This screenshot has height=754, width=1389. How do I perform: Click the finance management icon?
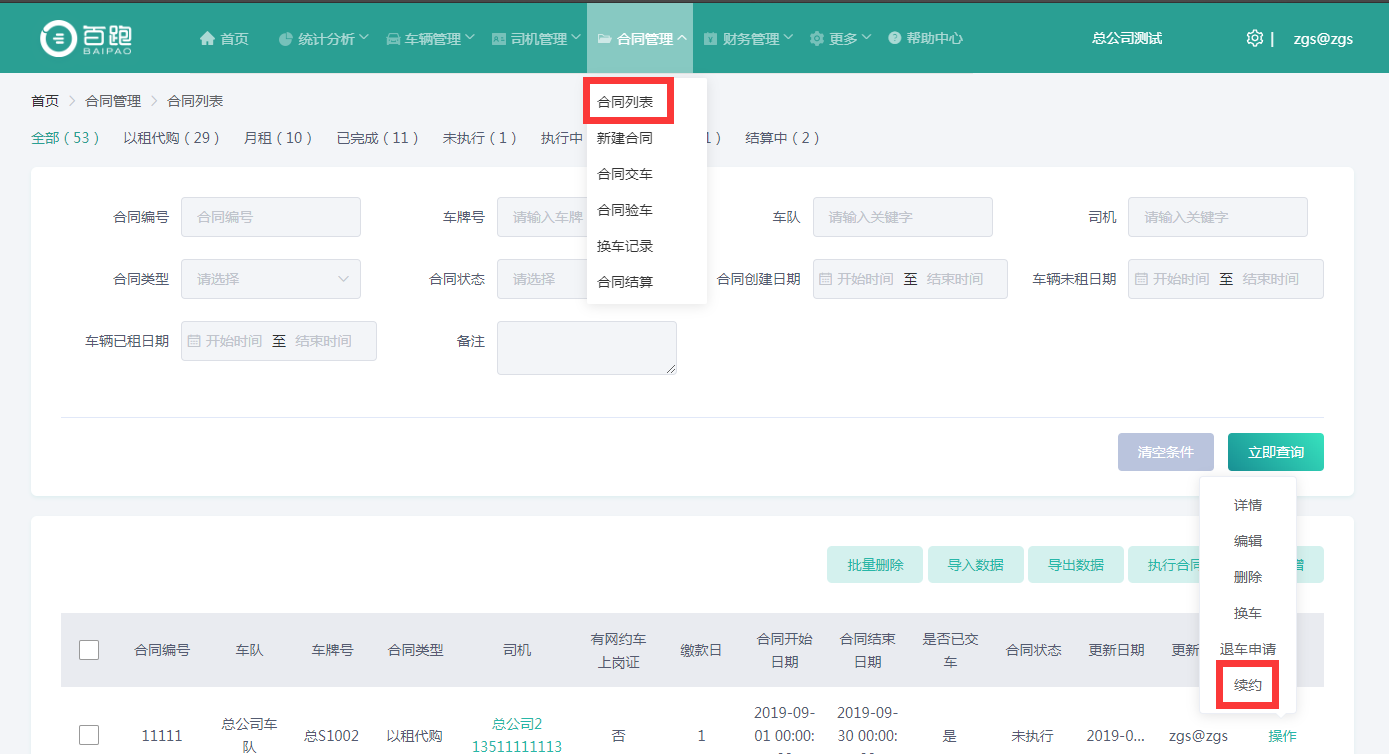tap(710, 39)
